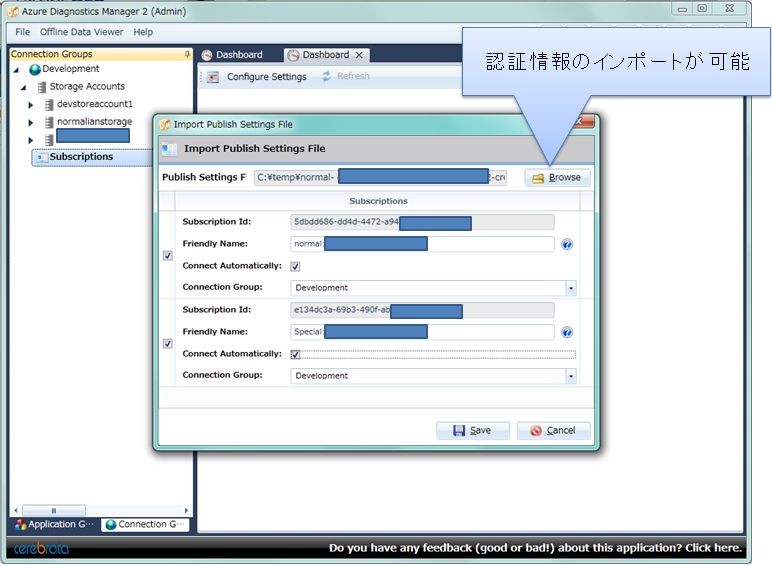Image resolution: width=772 pixels, height=566 pixels.
Task: Maximize the Azure Diagnostics Manager window
Action: point(703,8)
